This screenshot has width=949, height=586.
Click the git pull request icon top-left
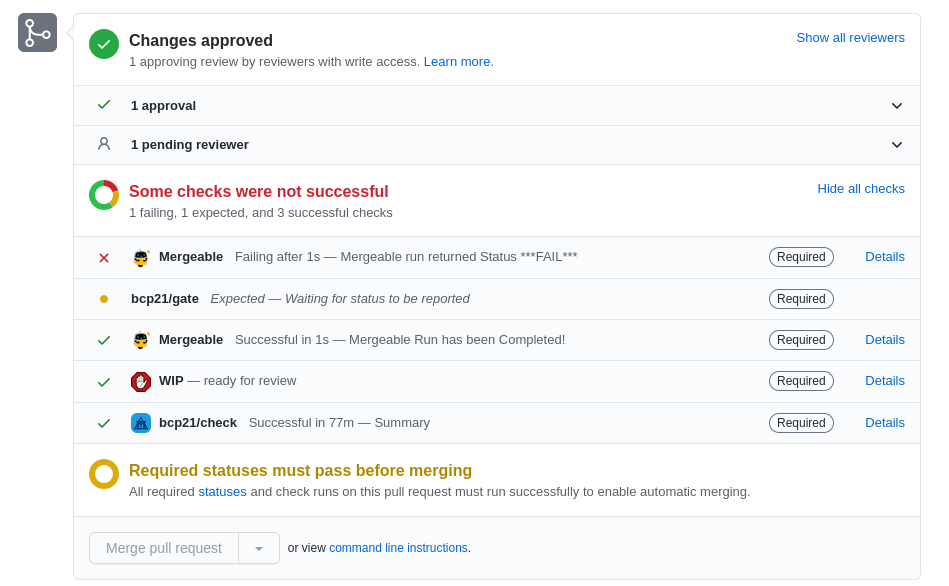[36, 32]
